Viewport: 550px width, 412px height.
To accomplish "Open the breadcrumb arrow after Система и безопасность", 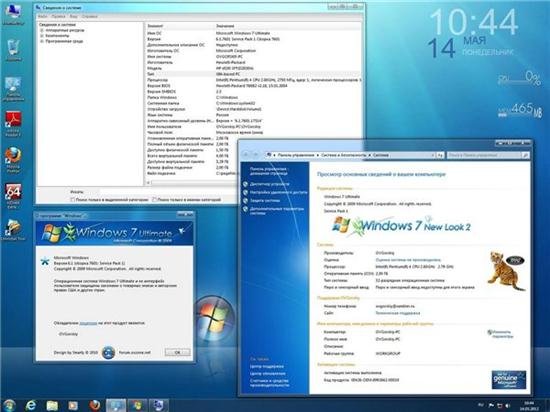I will [x=369, y=155].
